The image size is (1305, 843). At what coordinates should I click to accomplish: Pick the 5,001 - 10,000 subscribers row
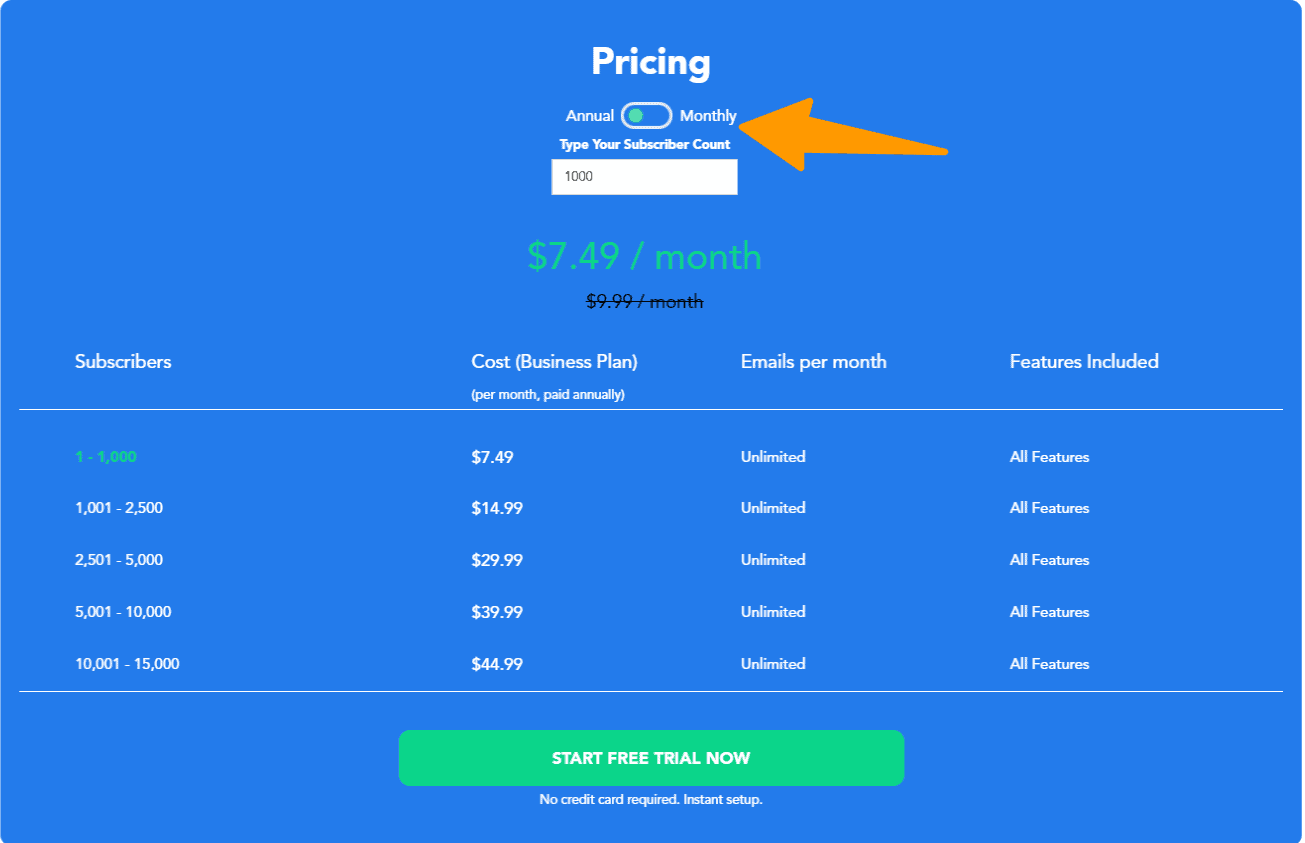[x=123, y=612]
